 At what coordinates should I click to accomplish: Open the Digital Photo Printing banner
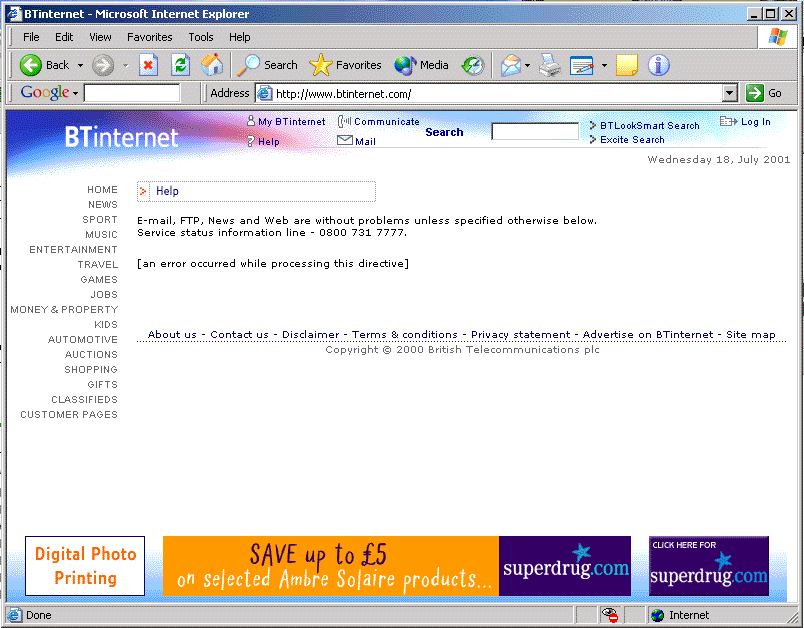[85, 566]
